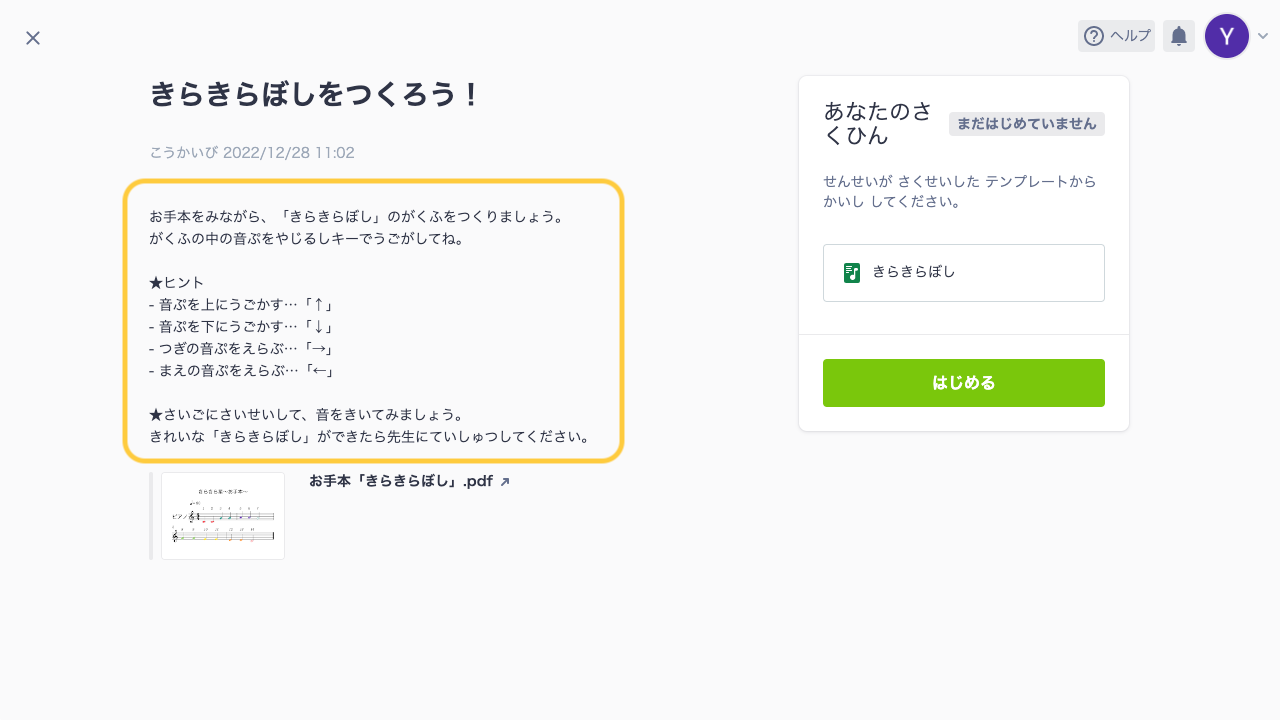
Task: Click the highlighted instructions box
Action: pos(373,320)
